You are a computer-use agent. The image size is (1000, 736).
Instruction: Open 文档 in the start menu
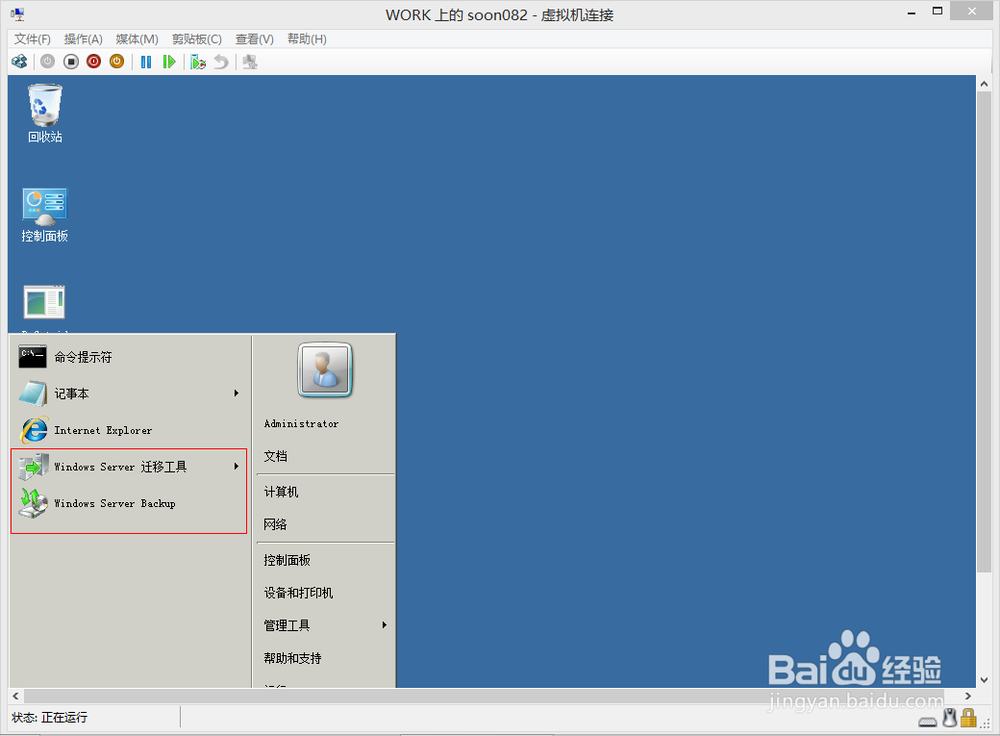(276, 456)
